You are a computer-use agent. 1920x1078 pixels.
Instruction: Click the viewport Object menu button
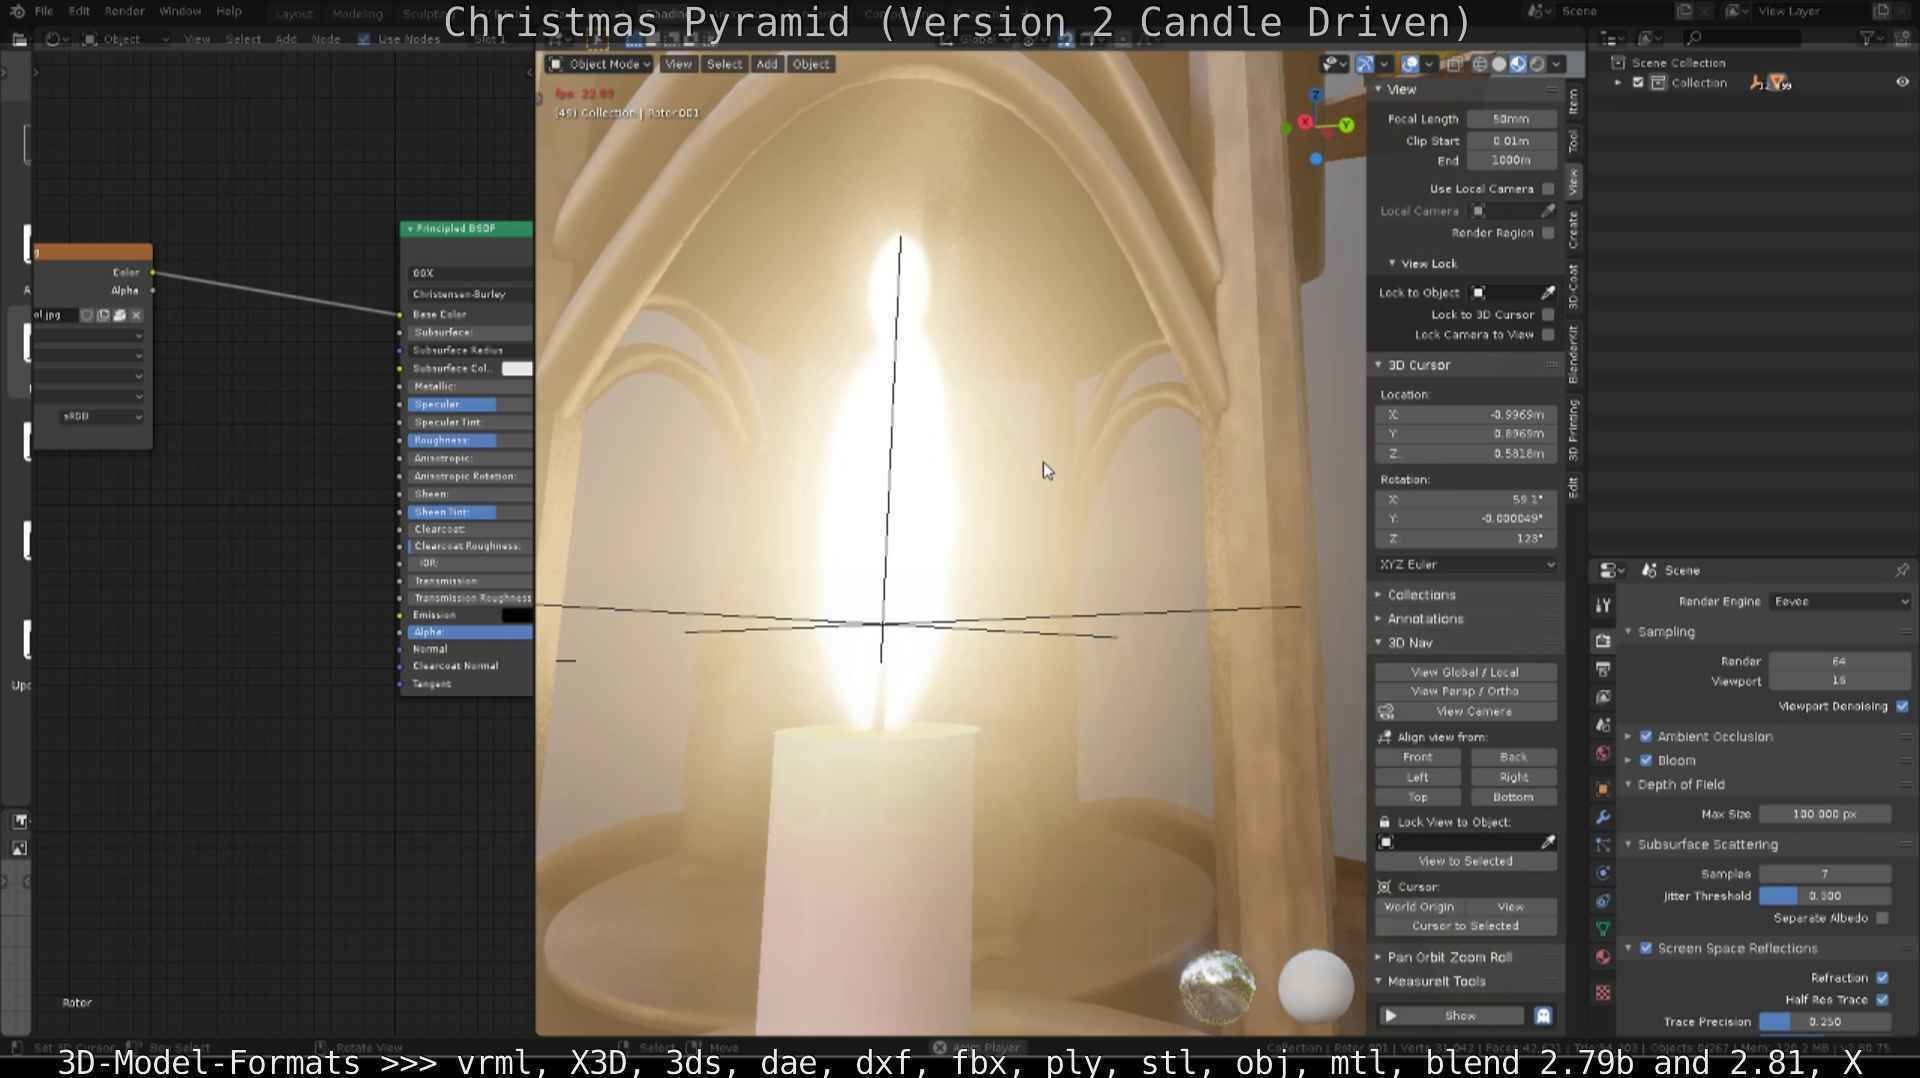pos(811,64)
